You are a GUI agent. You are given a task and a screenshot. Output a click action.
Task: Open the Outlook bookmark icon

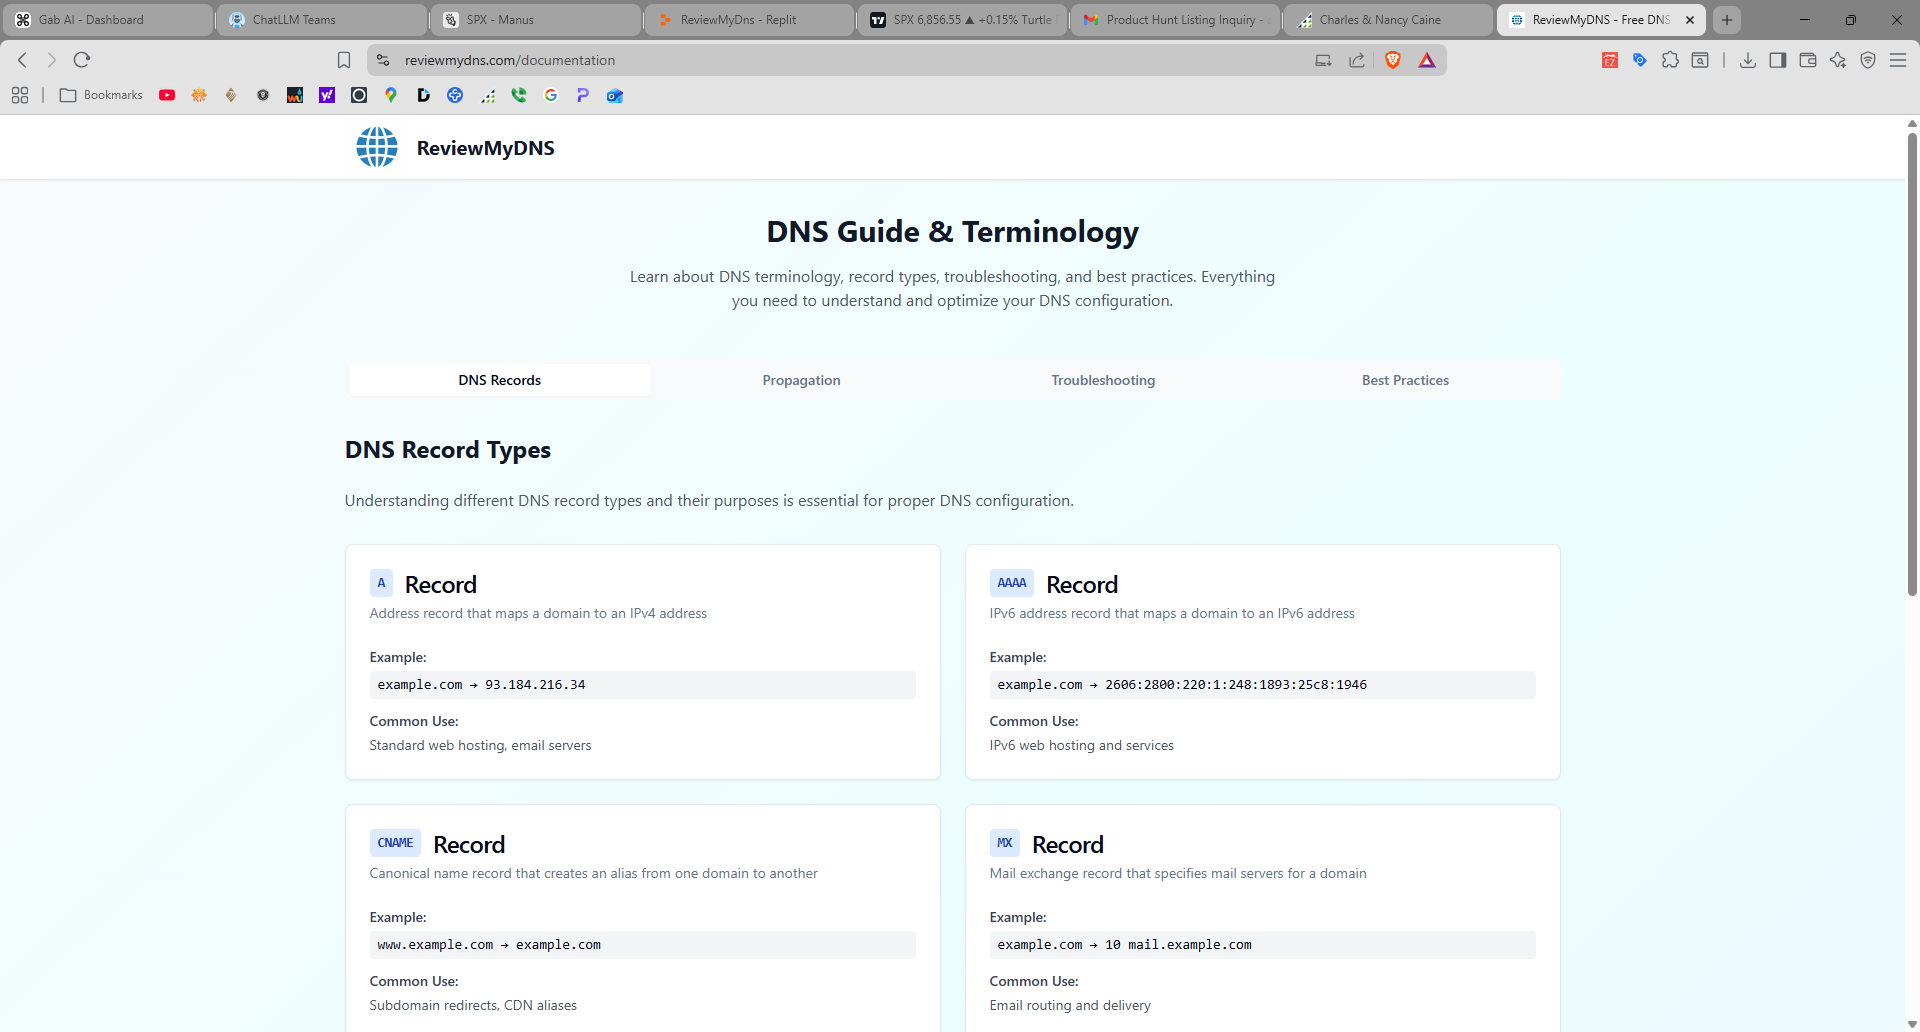pyautogui.click(x=614, y=95)
